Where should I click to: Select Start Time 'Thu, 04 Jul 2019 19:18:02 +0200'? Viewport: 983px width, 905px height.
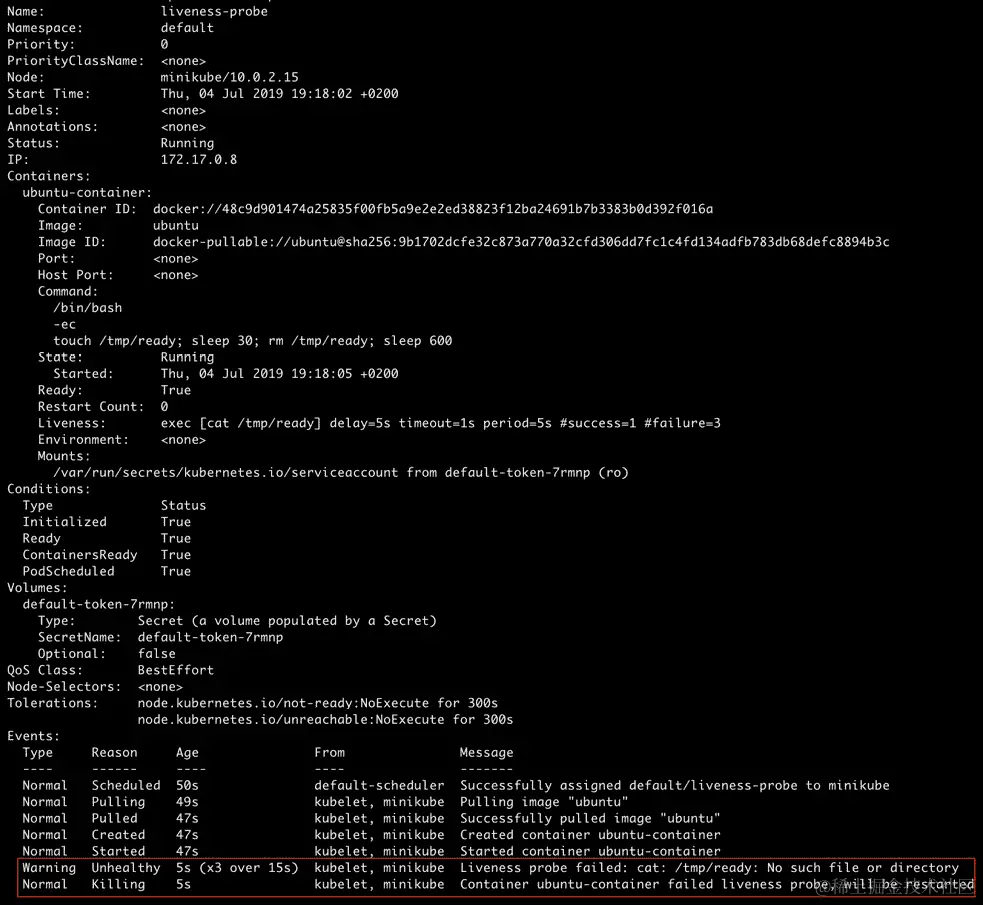point(279,93)
